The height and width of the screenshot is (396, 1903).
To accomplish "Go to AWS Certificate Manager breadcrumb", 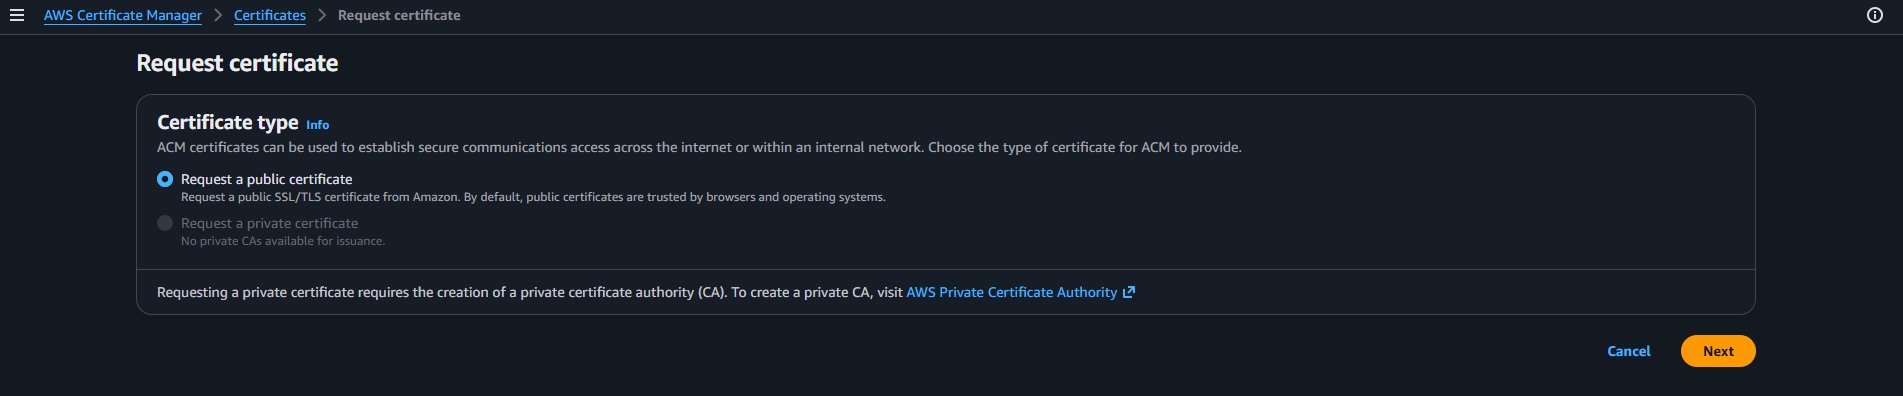I will [123, 15].
